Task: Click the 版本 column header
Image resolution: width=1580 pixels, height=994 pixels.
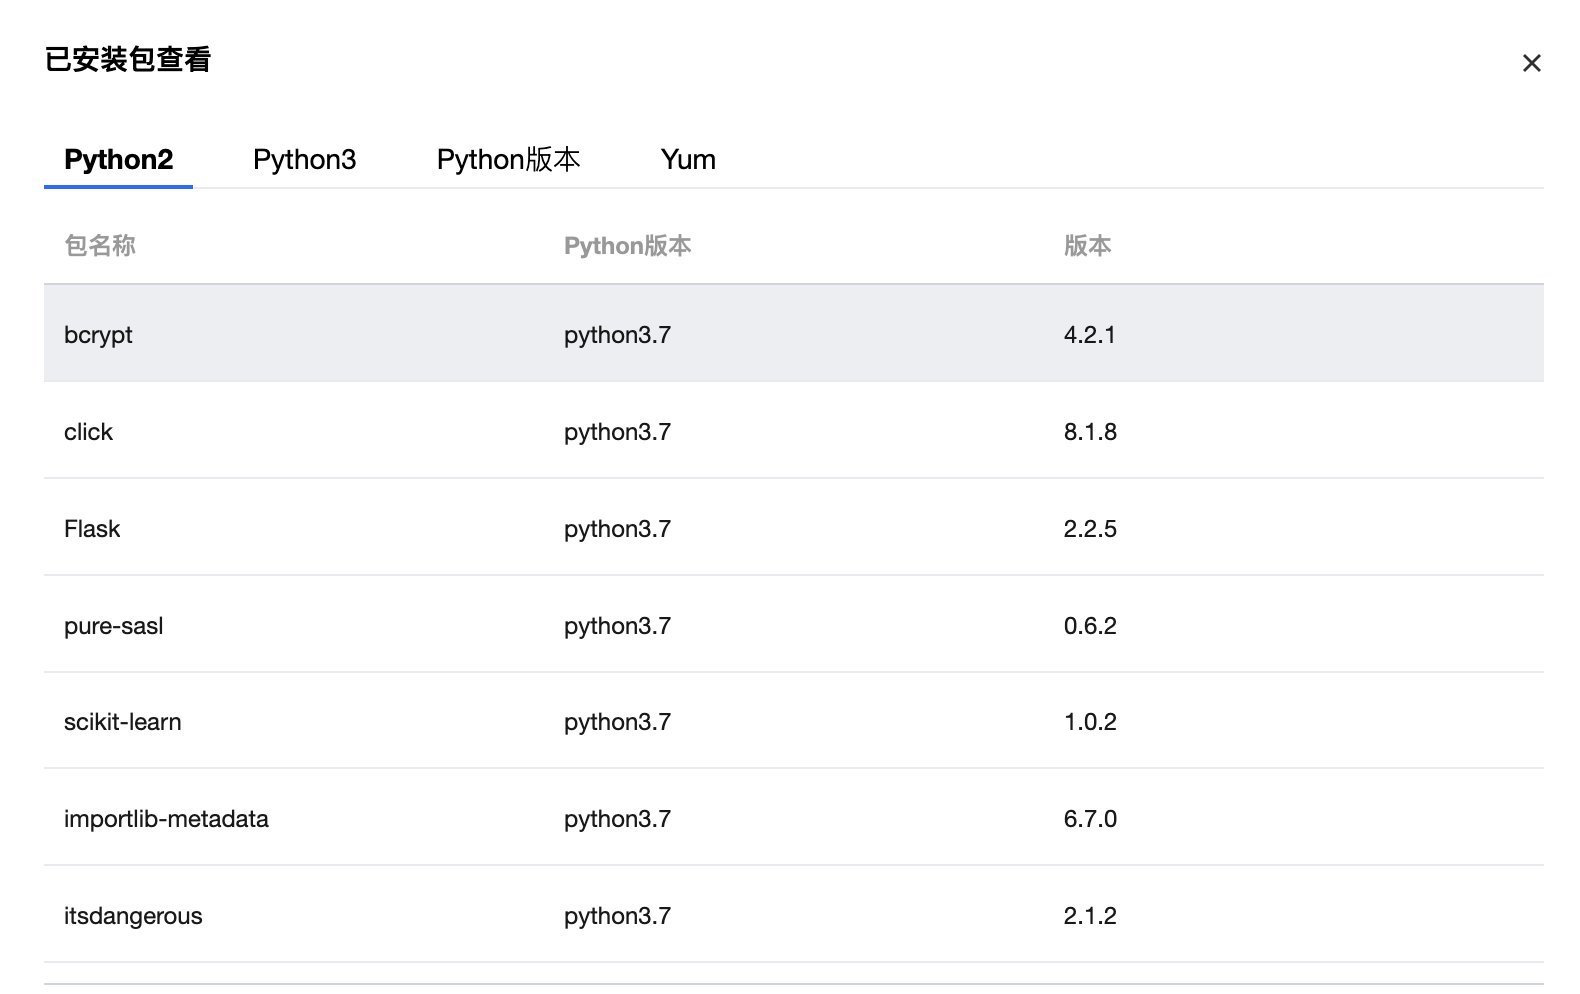Action: (x=1087, y=246)
